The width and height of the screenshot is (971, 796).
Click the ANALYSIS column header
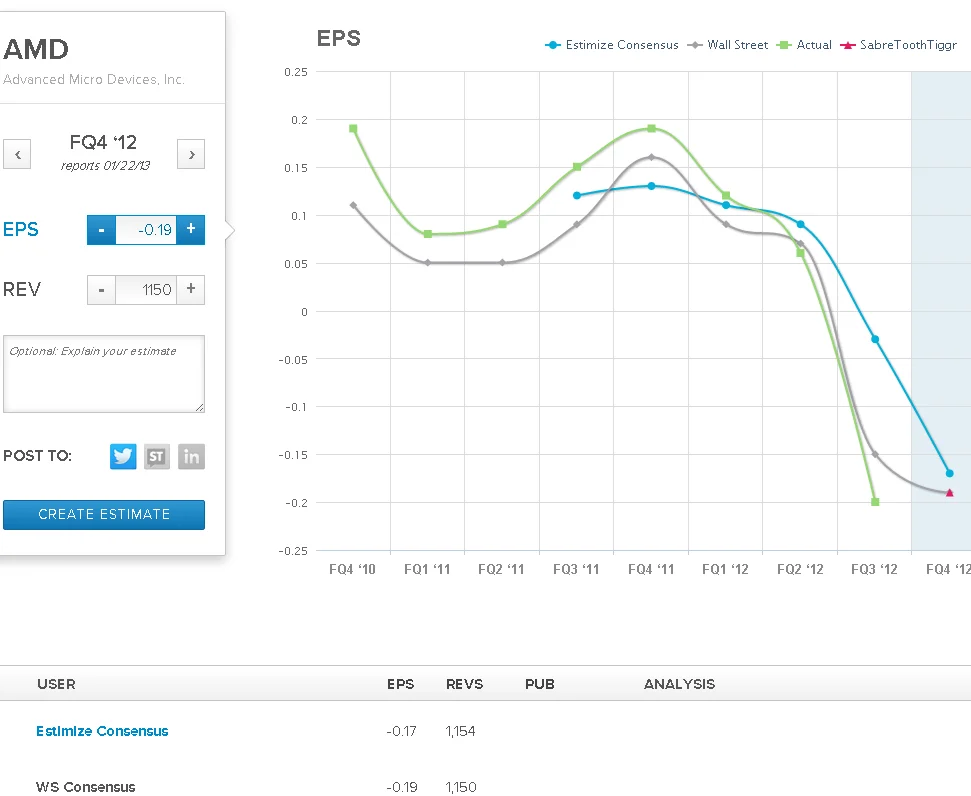pyautogui.click(x=679, y=684)
